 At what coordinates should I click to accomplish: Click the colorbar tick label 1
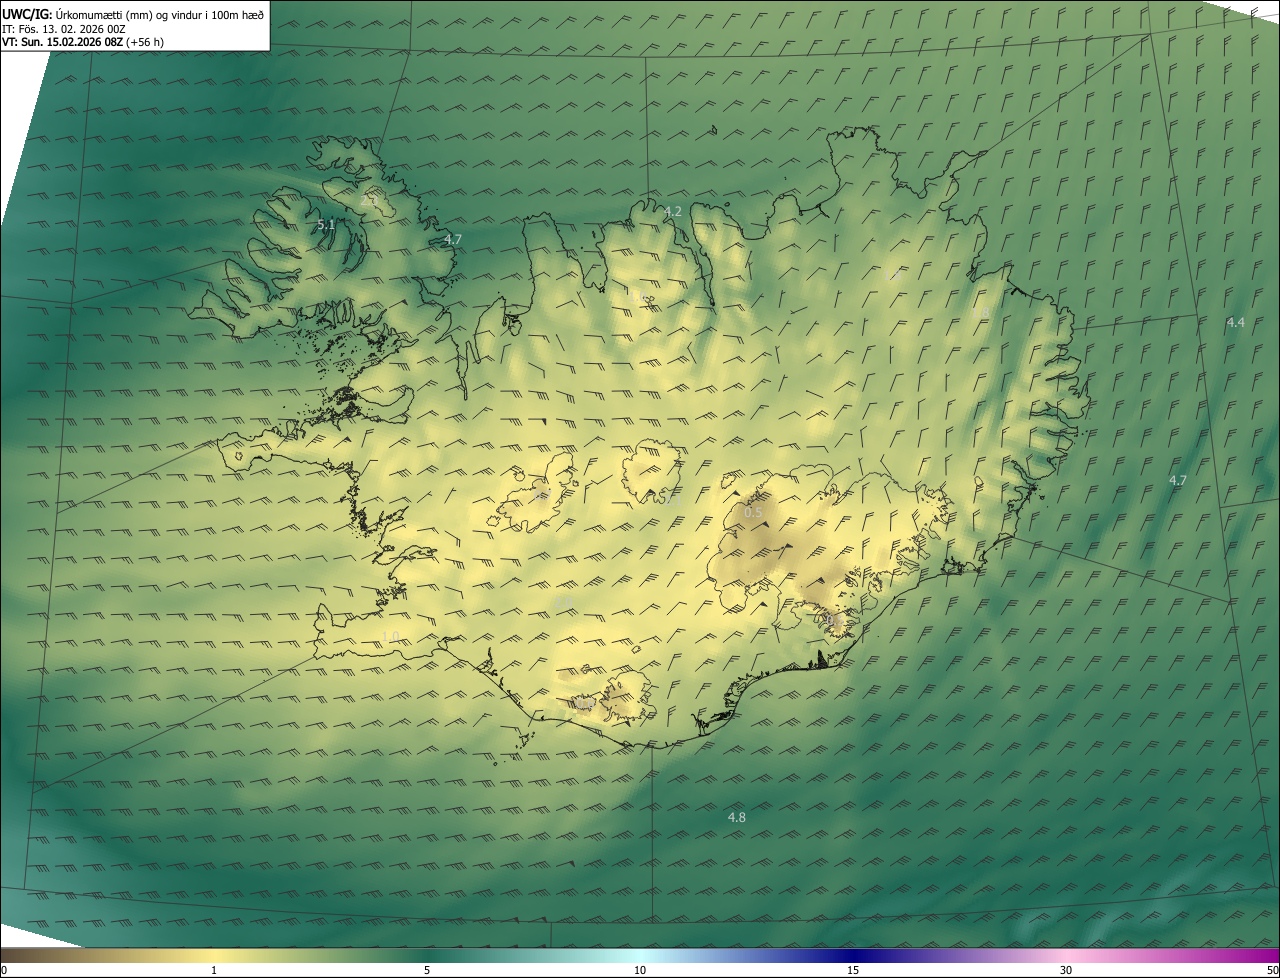pyautogui.click(x=214, y=971)
